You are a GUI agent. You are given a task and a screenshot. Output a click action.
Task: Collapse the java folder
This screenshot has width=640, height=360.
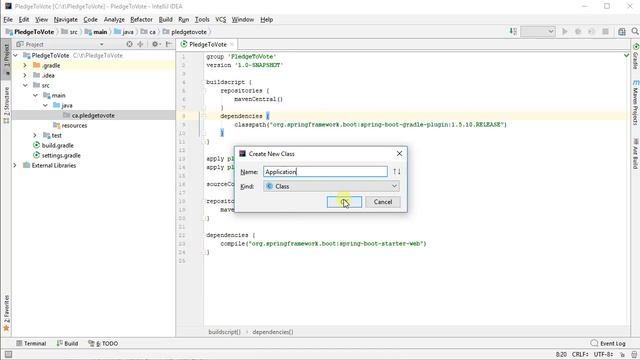[45, 105]
